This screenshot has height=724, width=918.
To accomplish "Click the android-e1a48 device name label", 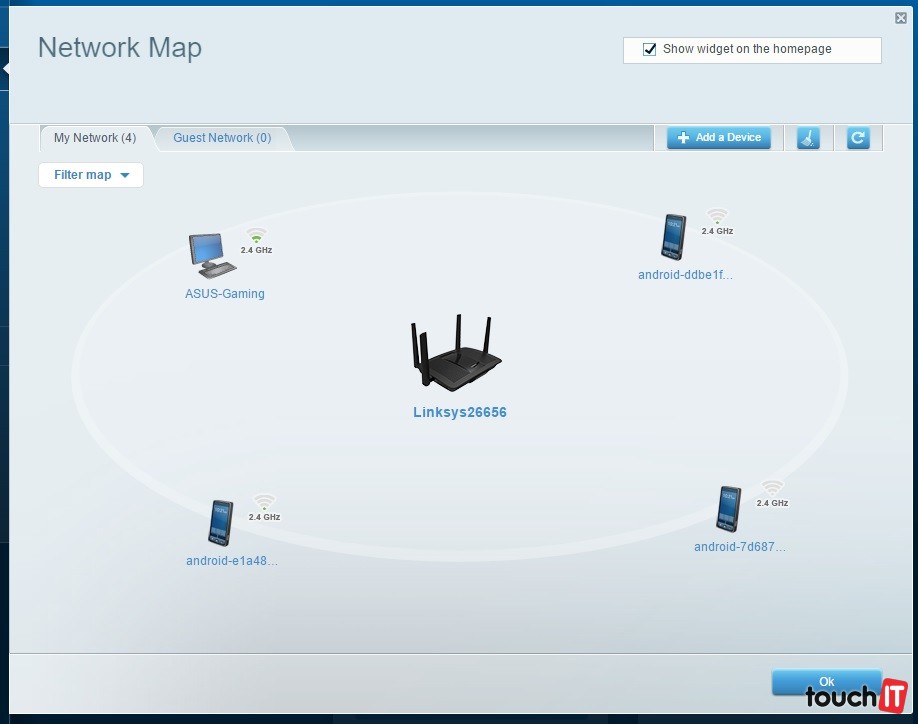I will pos(232,561).
